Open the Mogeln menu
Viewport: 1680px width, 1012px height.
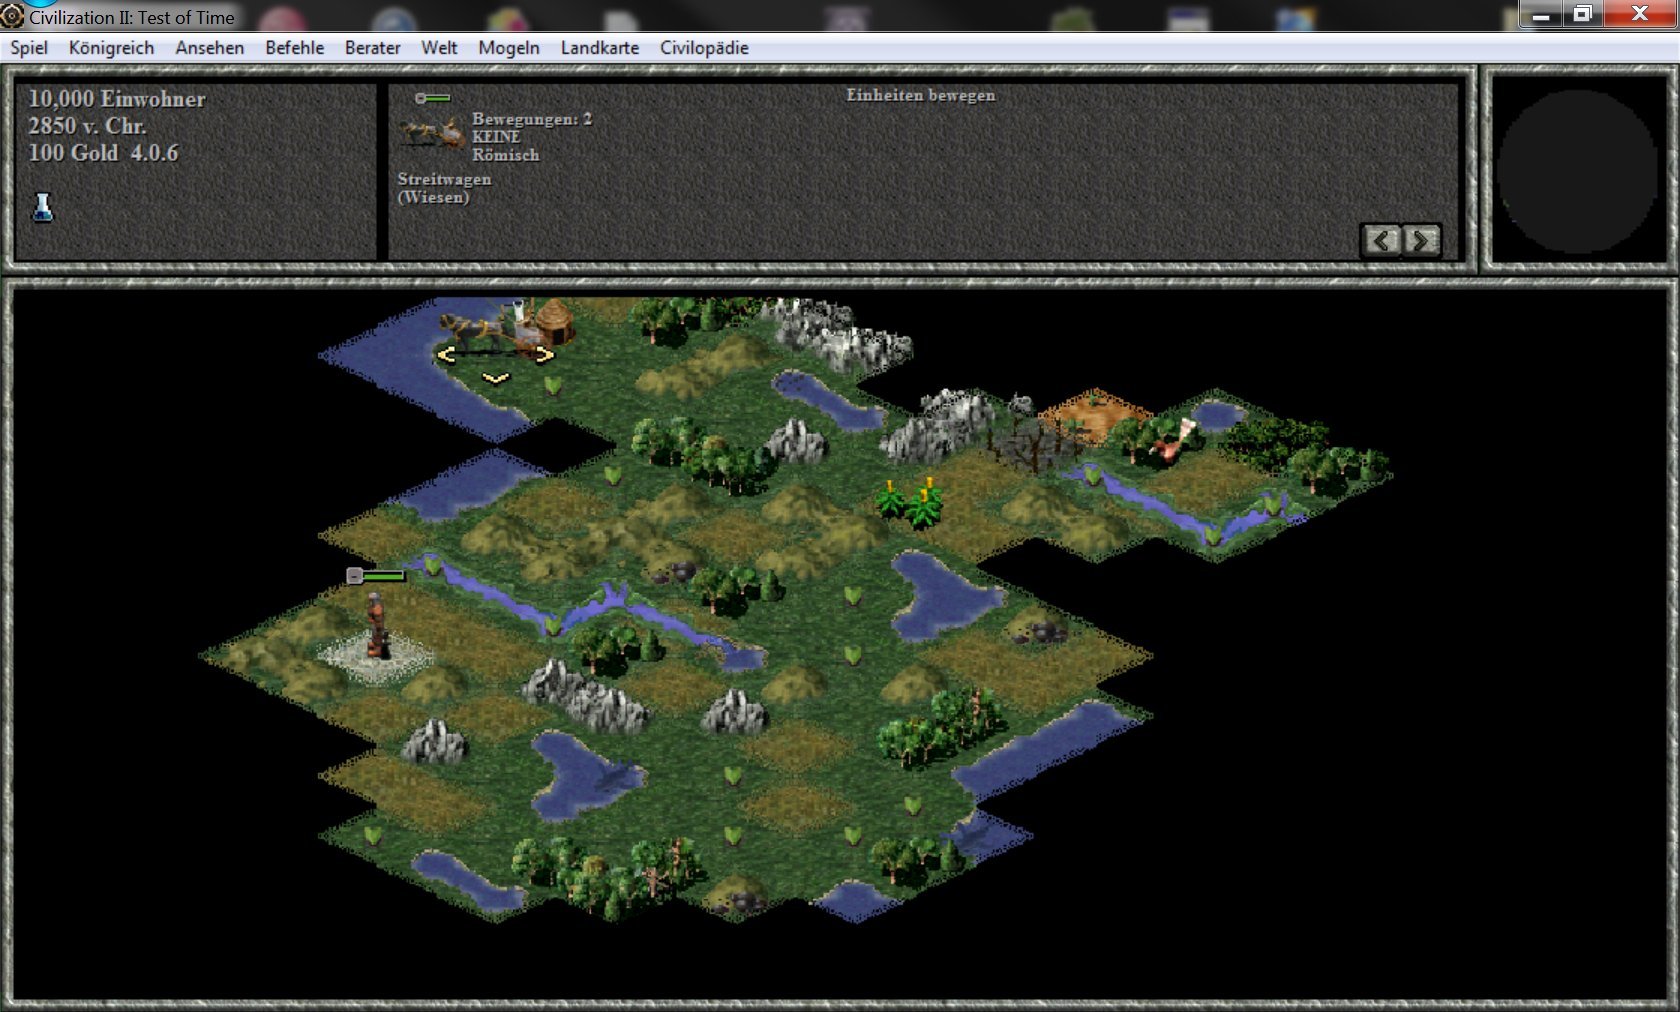coord(508,48)
